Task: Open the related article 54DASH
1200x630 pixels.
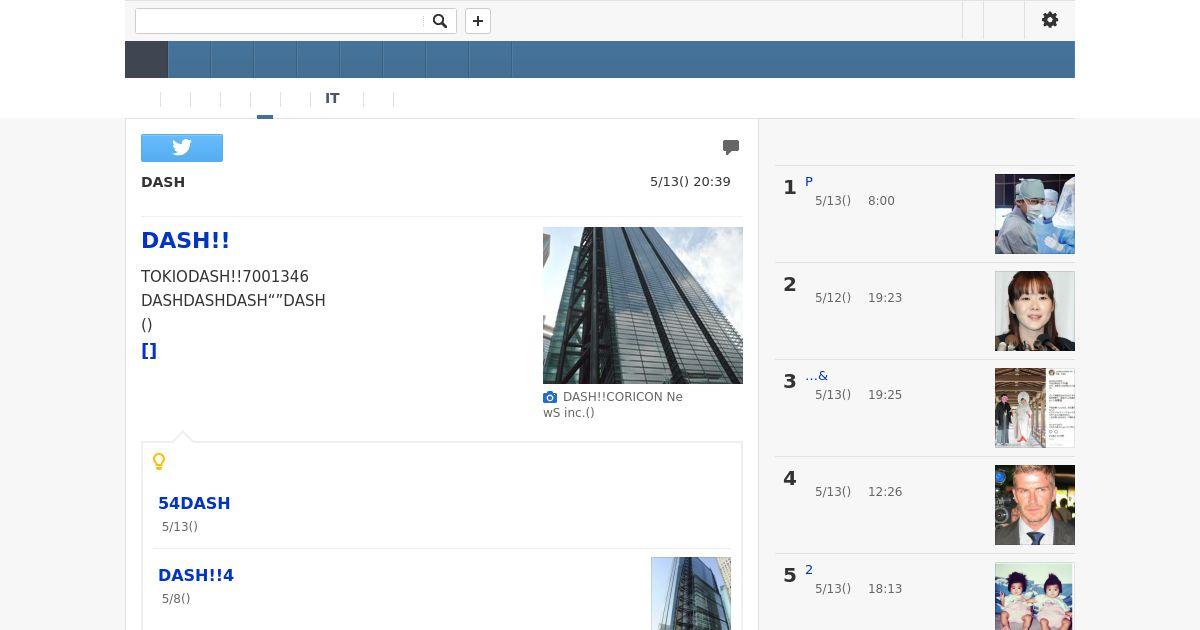Action: [194, 503]
